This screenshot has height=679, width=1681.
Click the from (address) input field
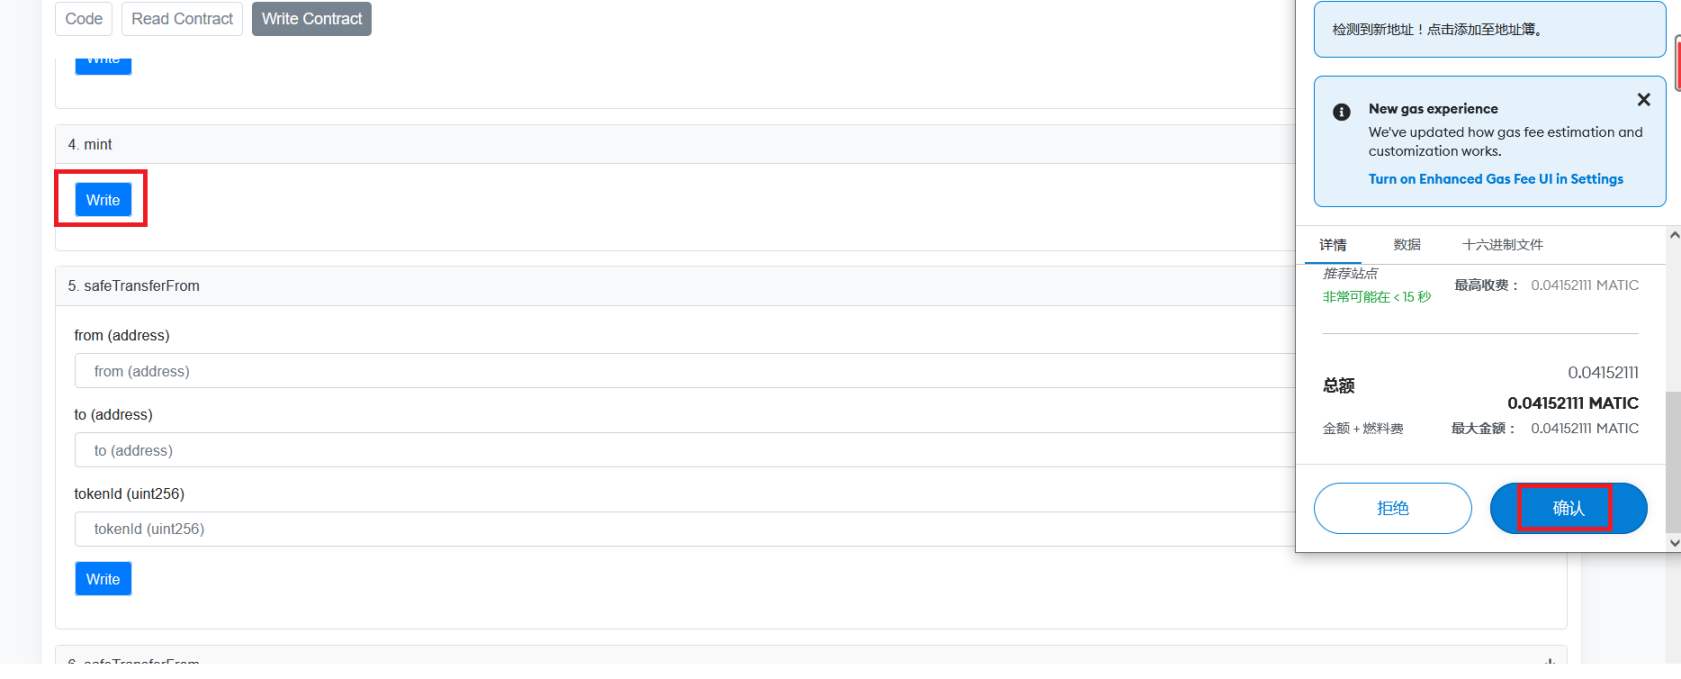(680, 371)
